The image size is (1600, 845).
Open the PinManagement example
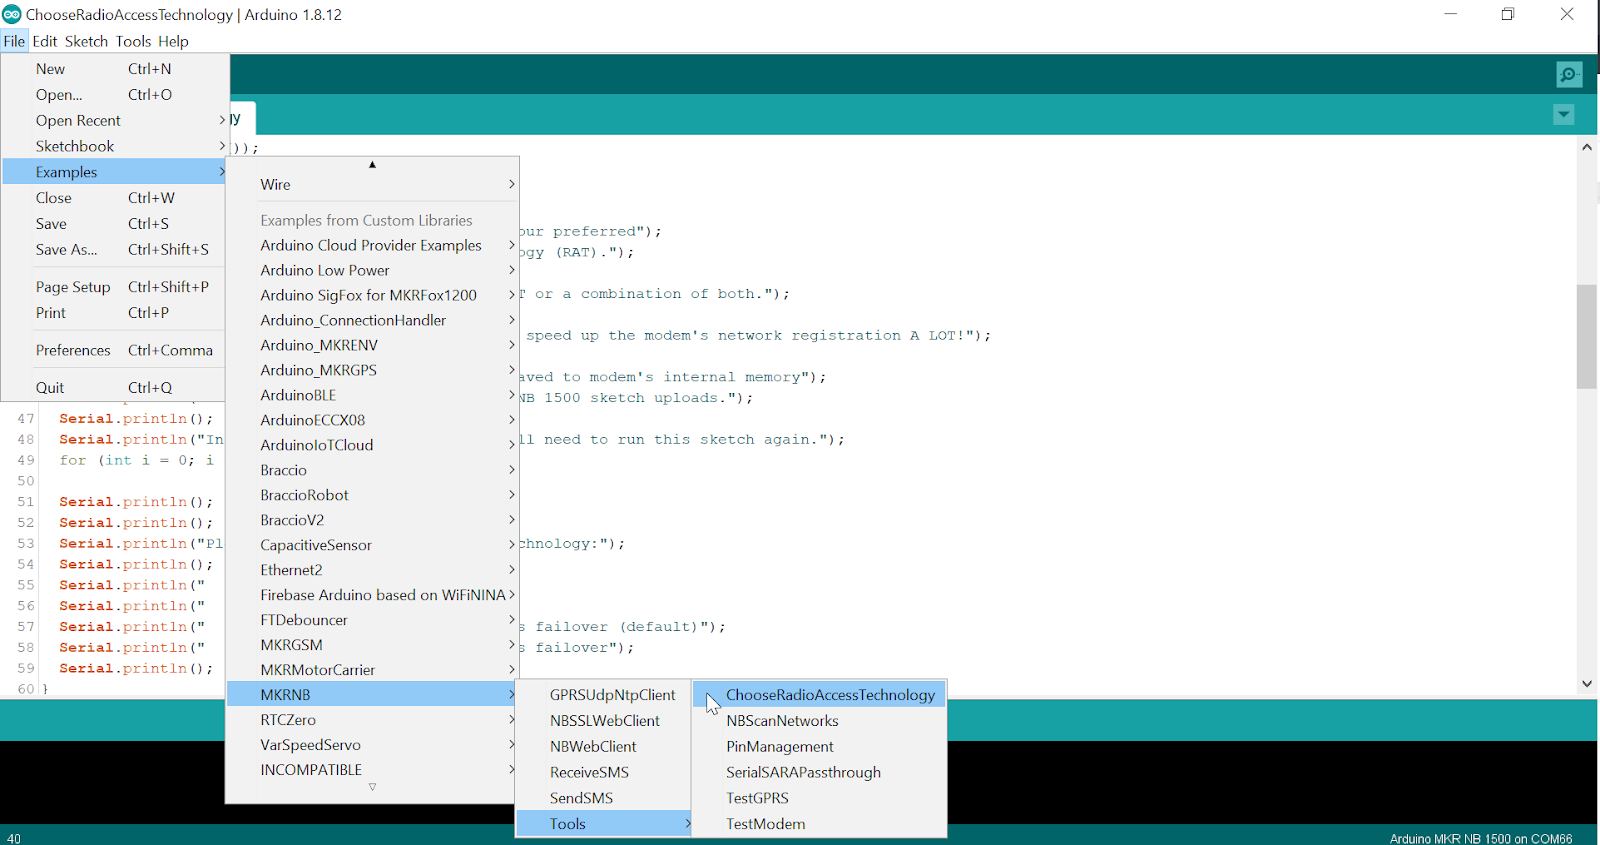tap(819, 747)
